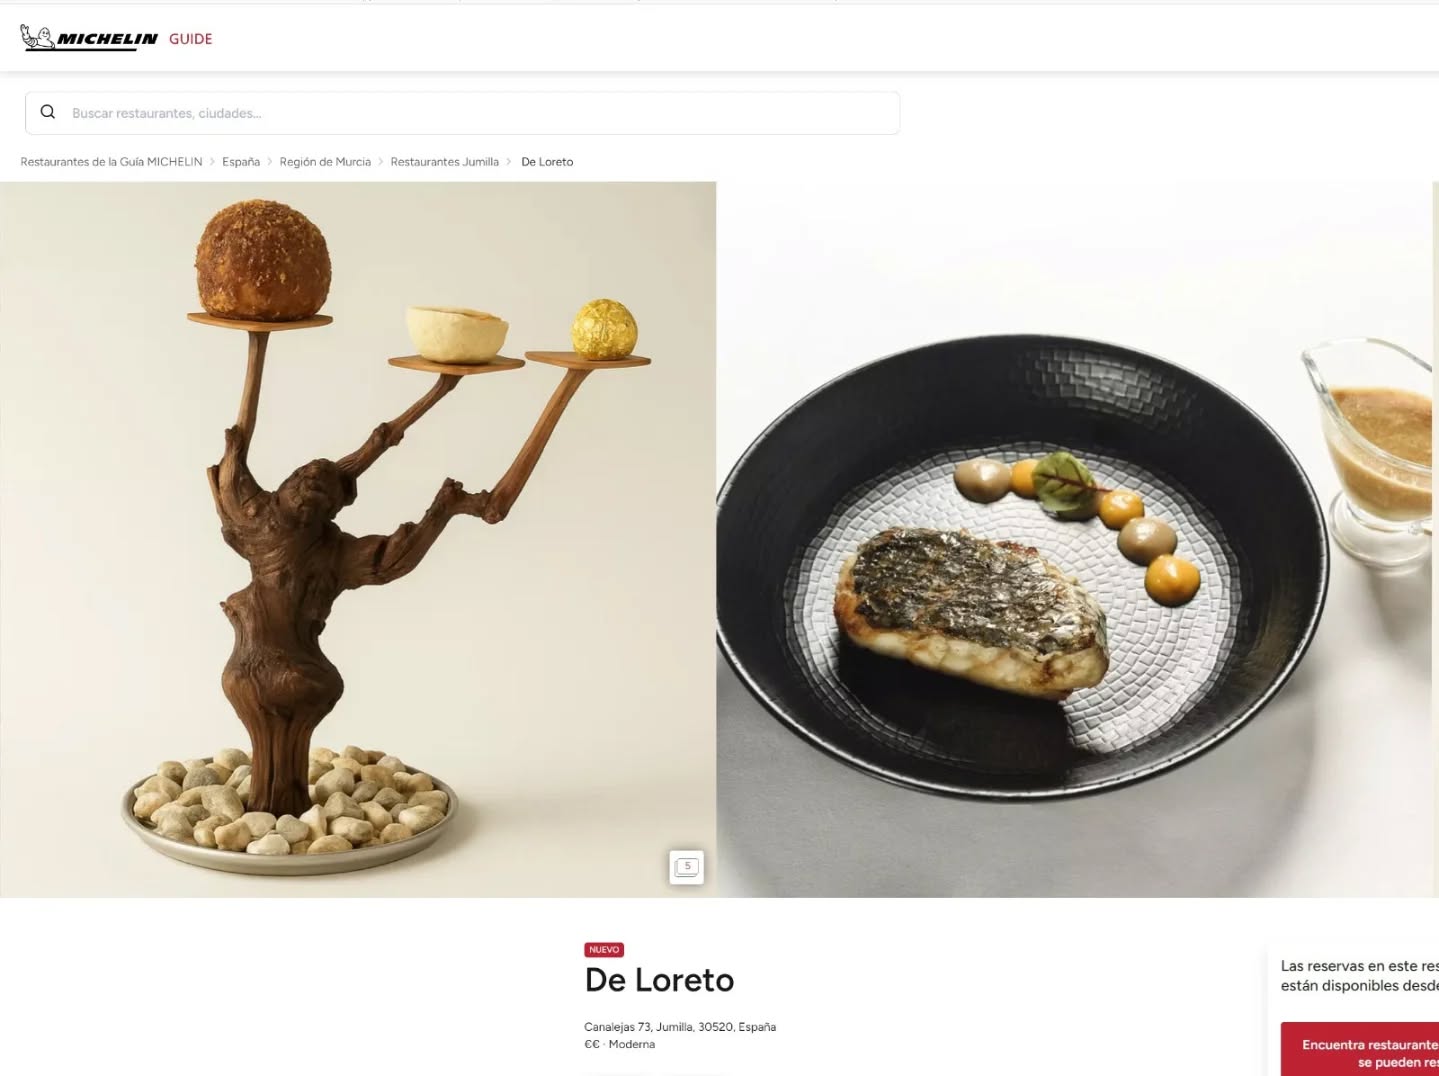1439x1076 pixels.
Task: View the wooden tree appetizer stand photo
Action: click(358, 539)
